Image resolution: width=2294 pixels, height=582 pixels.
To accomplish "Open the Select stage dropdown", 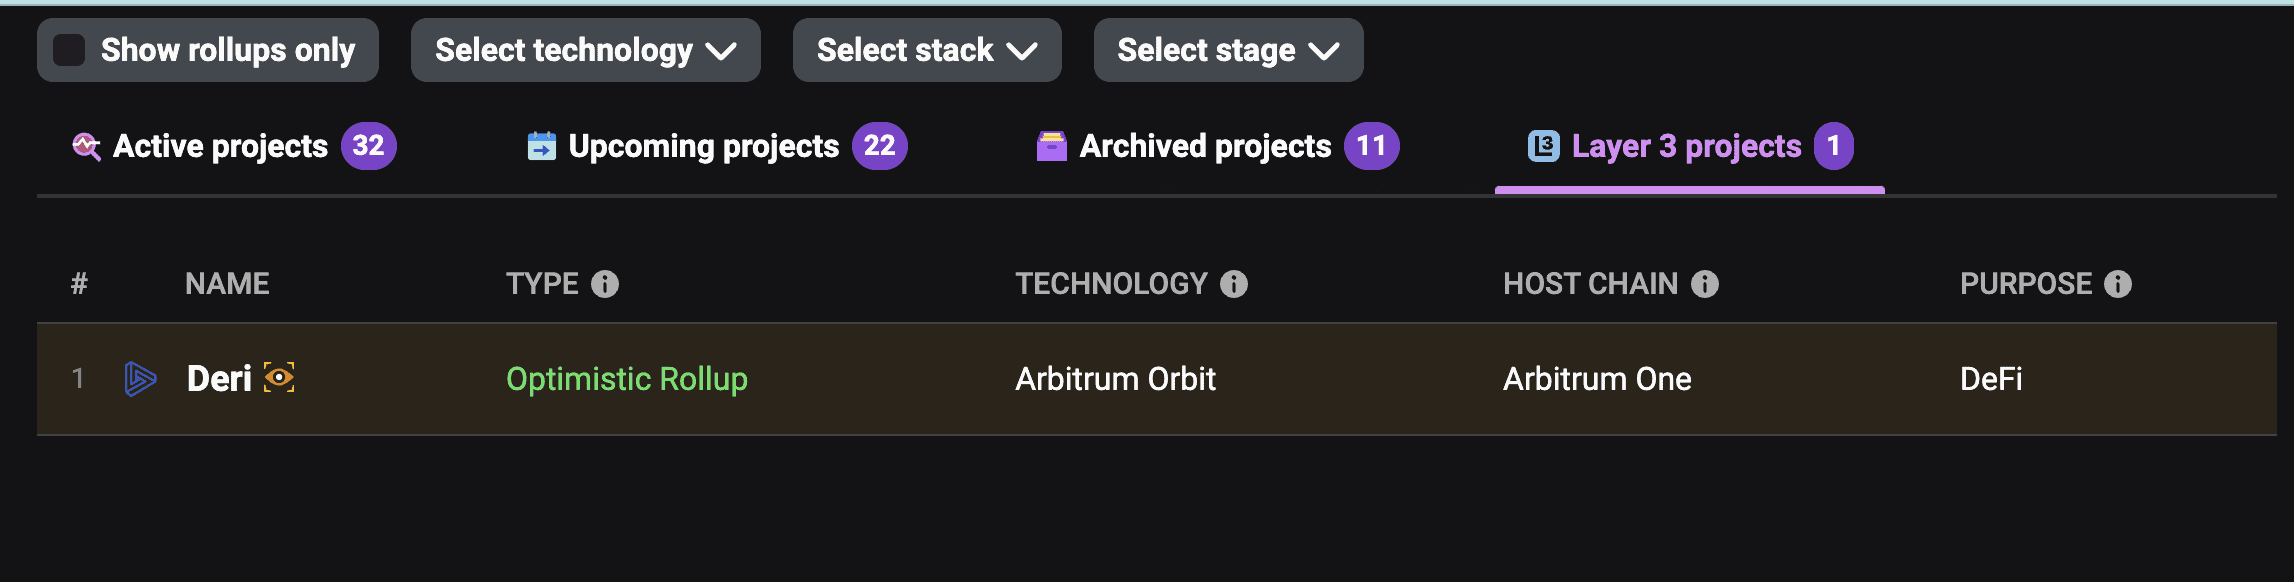I will (1227, 50).
